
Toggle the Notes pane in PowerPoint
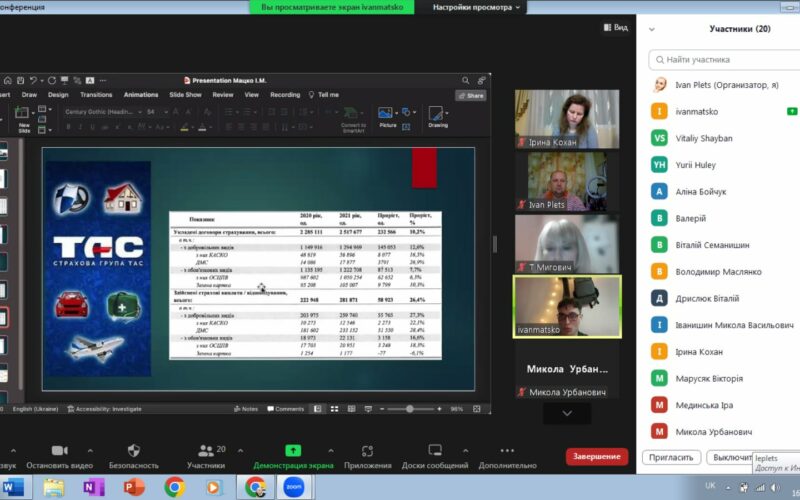tap(245, 409)
